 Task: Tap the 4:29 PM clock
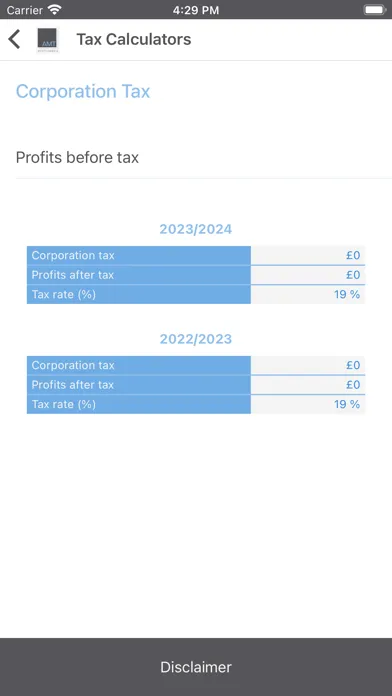(196, 10)
